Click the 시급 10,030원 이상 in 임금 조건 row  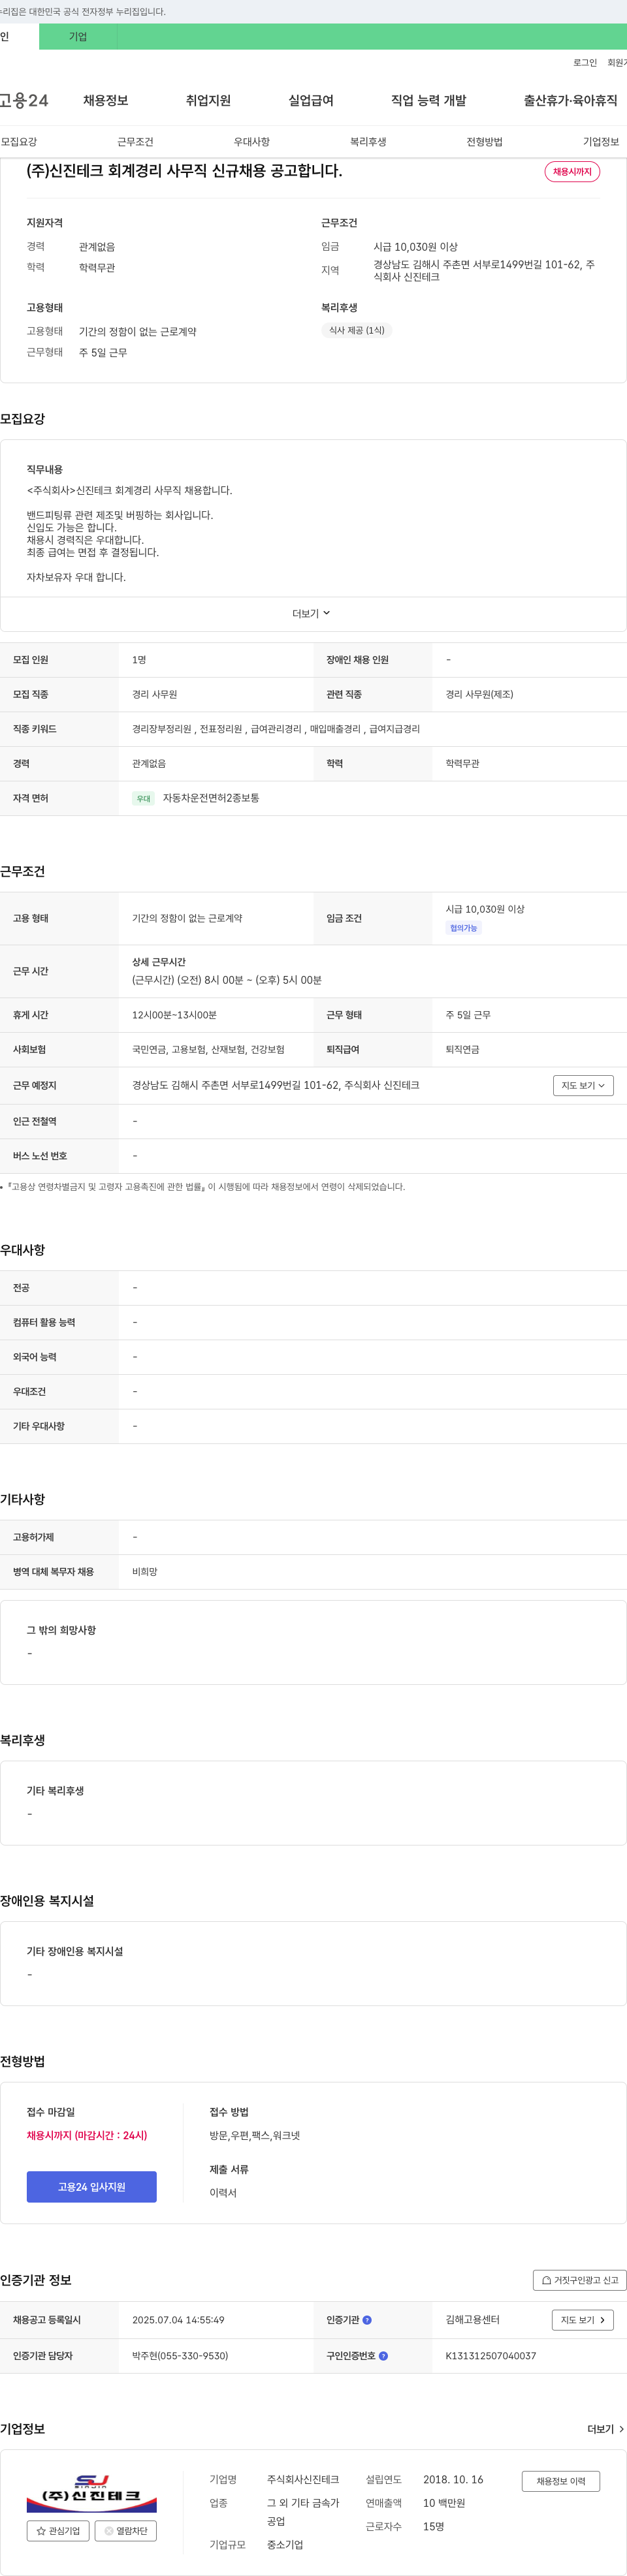pyautogui.click(x=485, y=909)
